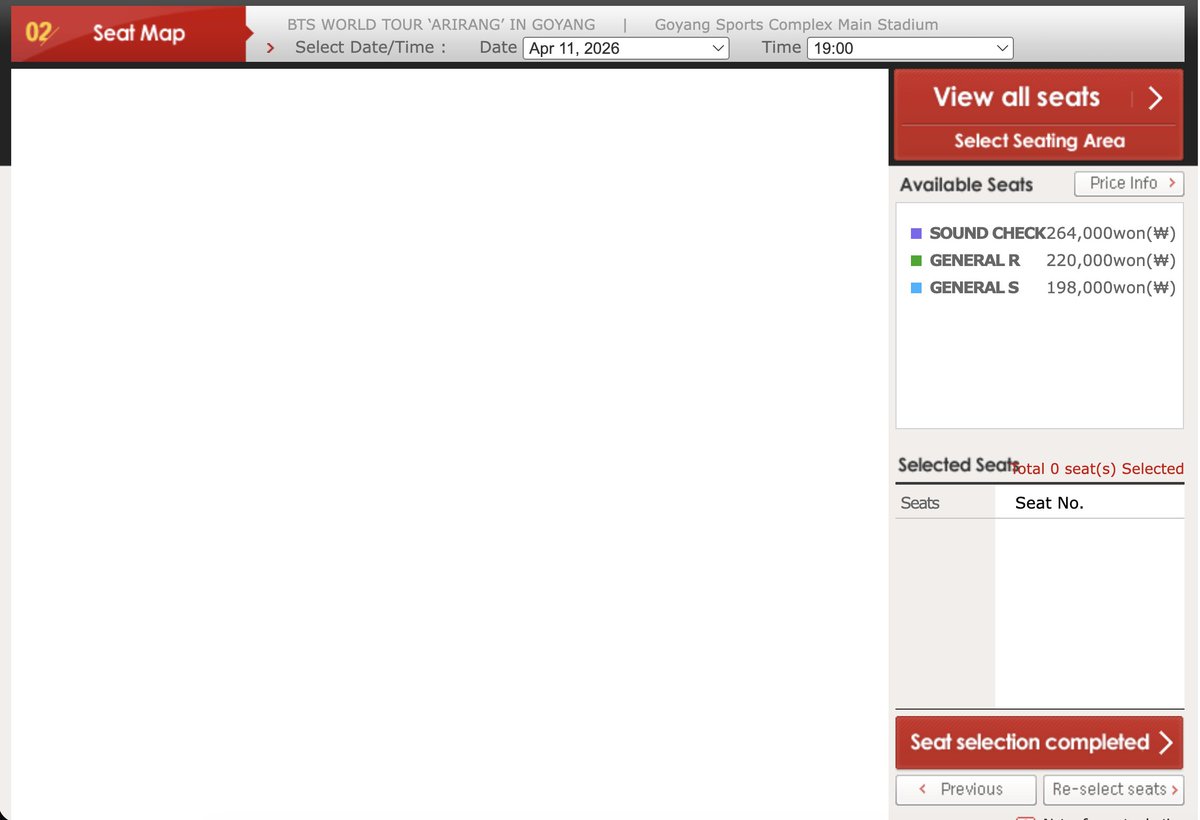Click the BTS WORLD TOUR 'ARIRANG' IN GOYANG title
1200x820 pixels.
coord(441,24)
